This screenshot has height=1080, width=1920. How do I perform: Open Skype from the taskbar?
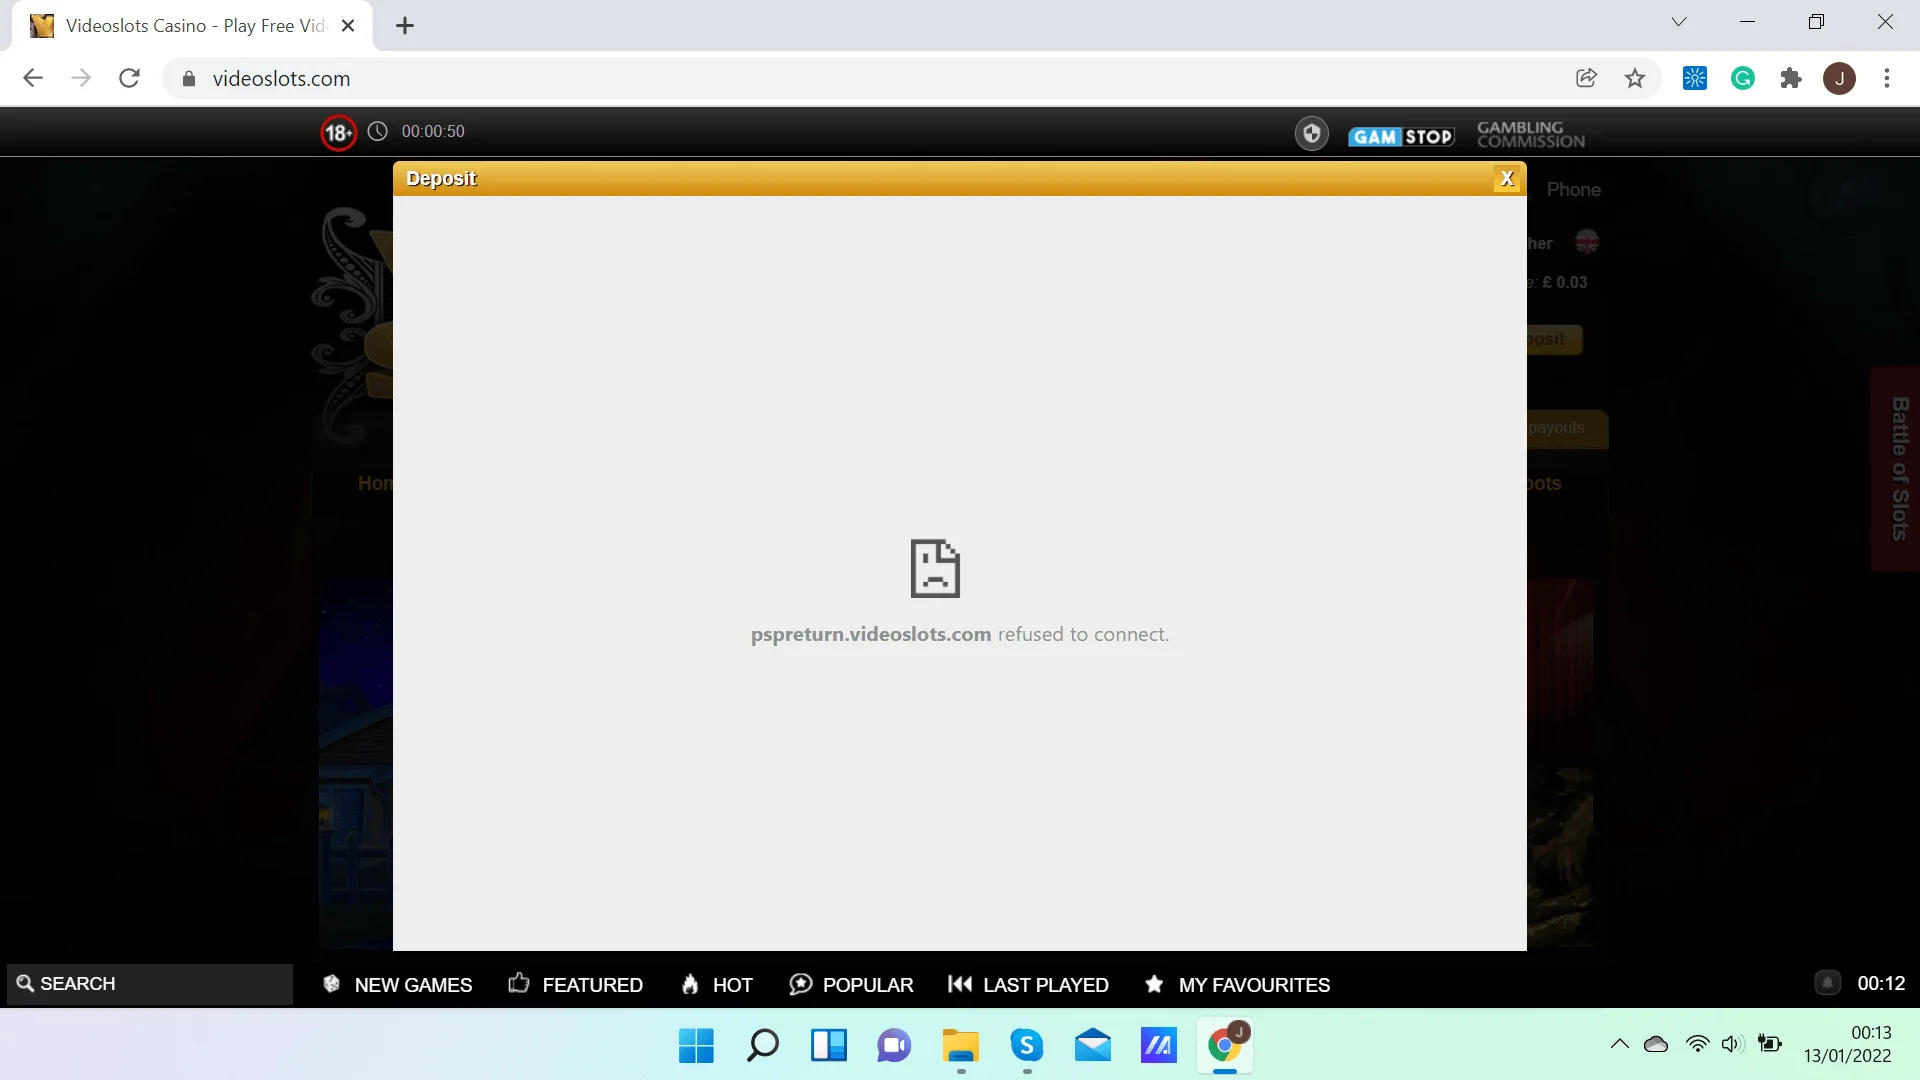pos(1026,1046)
